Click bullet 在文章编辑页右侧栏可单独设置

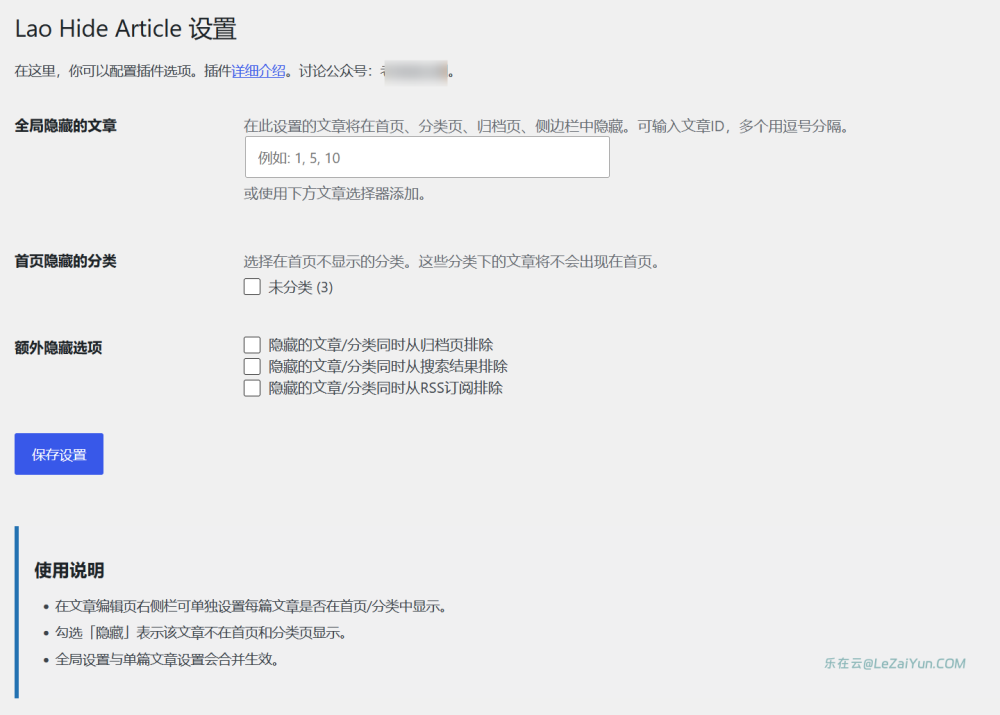coord(250,606)
